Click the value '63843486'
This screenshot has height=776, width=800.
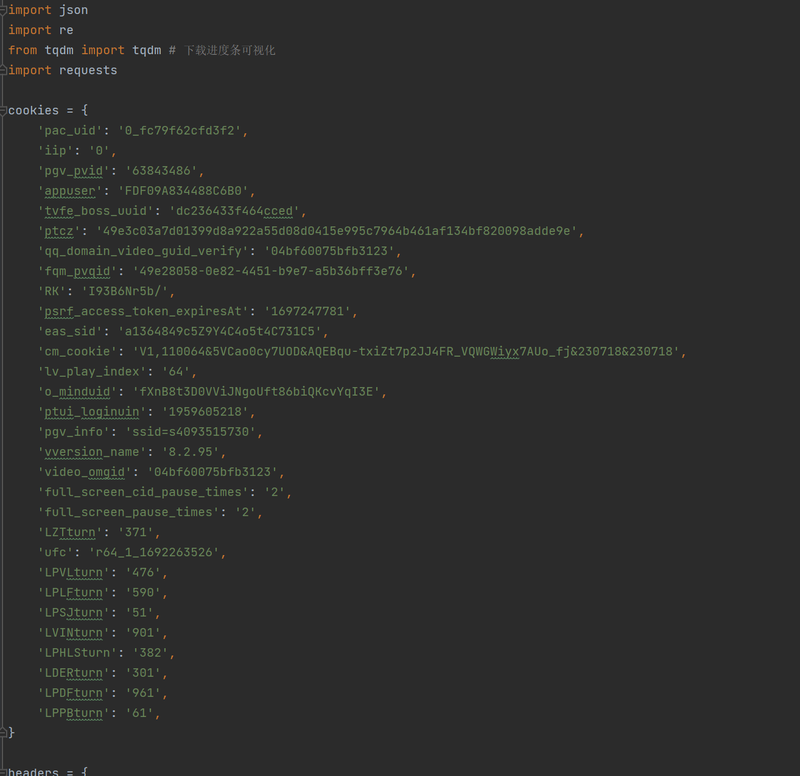coord(161,171)
